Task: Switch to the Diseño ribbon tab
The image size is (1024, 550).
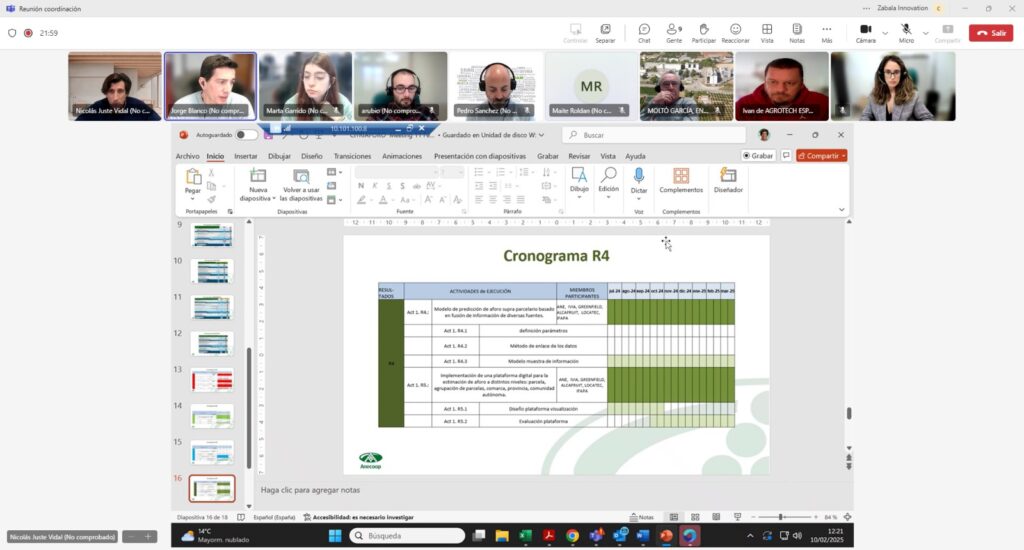Action: pyautogui.click(x=312, y=156)
